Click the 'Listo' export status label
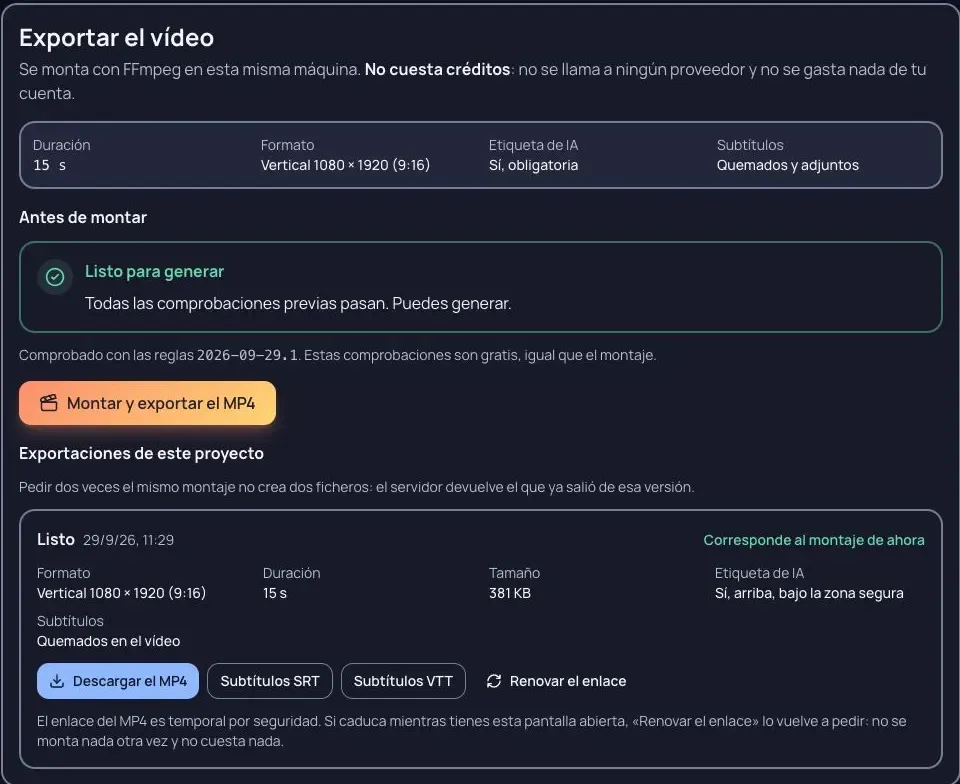This screenshot has height=784, width=960. [x=56, y=539]
